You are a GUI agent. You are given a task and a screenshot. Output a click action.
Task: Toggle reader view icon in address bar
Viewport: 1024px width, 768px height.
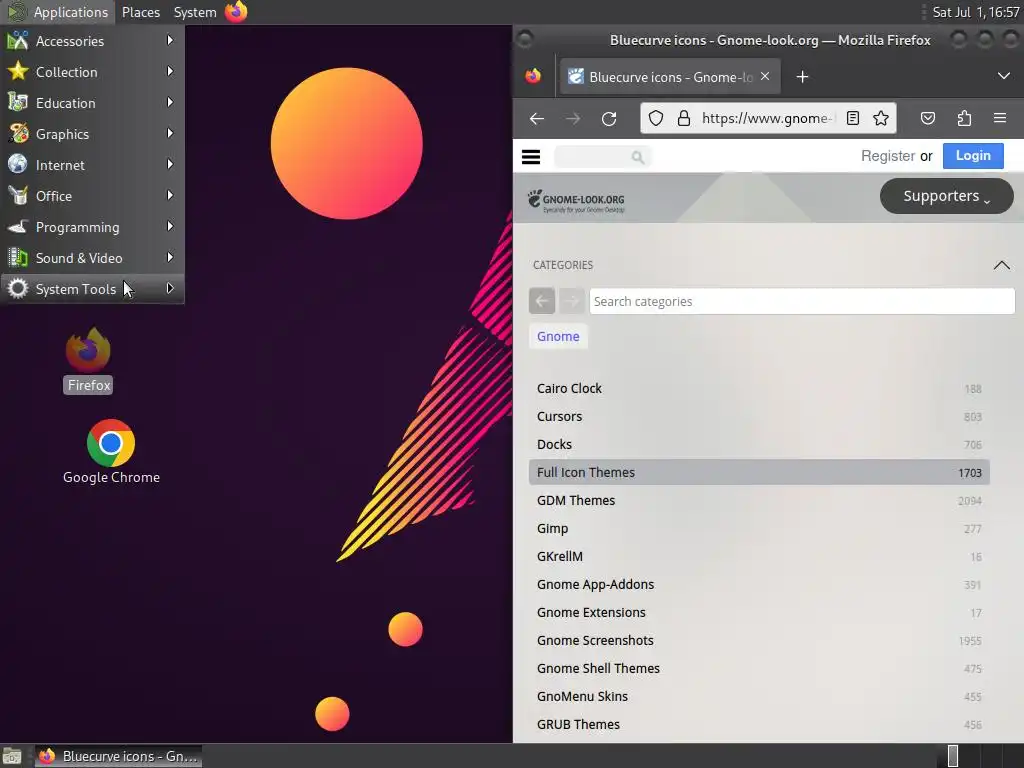(853, 118)
